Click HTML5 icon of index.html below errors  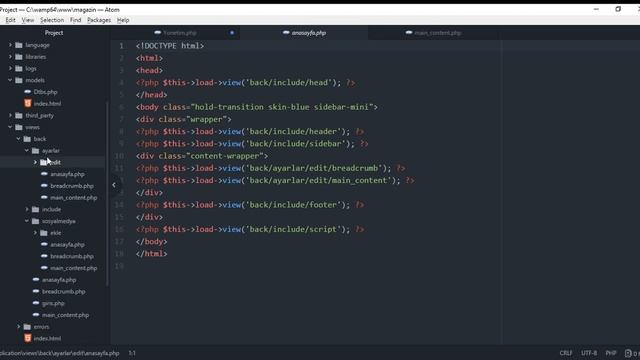(x=28, y=338)
